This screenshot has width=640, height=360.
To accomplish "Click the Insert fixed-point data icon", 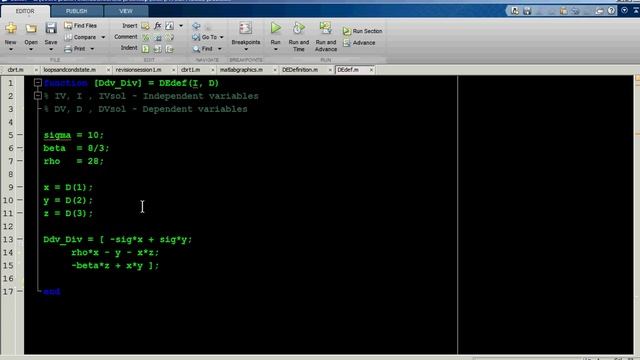I will [x=169, y=26].
